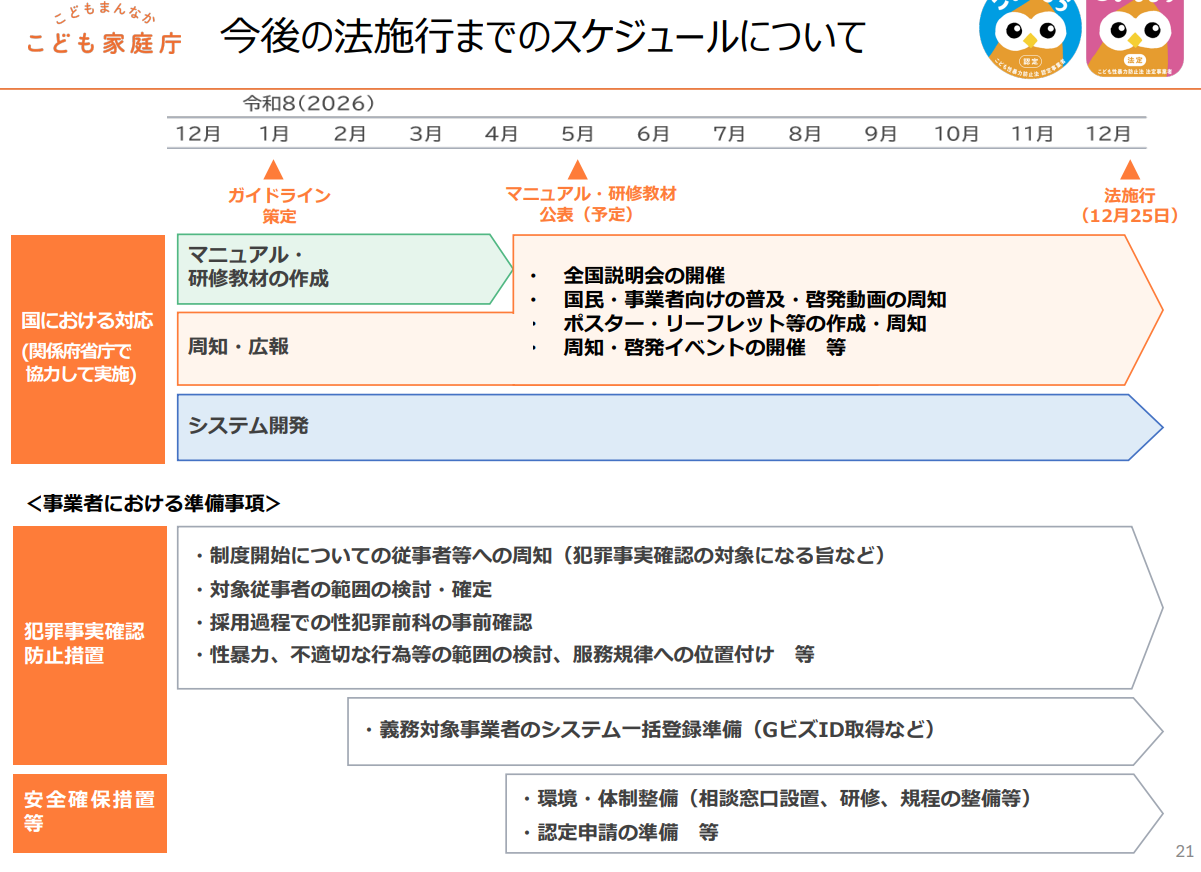The height and width of the screenshot is (872, 1201).
Task: Select the 6月 month label
Action: click(653, 133)
